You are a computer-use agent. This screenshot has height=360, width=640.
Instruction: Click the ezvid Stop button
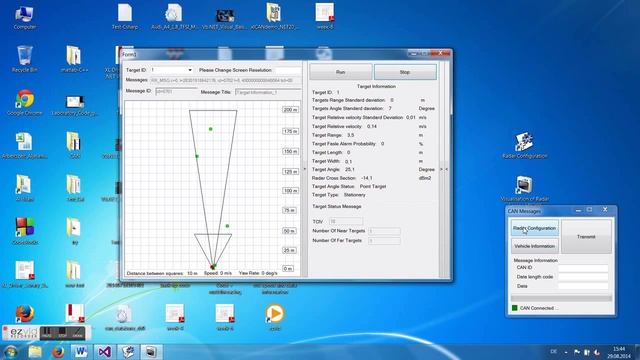(62, 333)
